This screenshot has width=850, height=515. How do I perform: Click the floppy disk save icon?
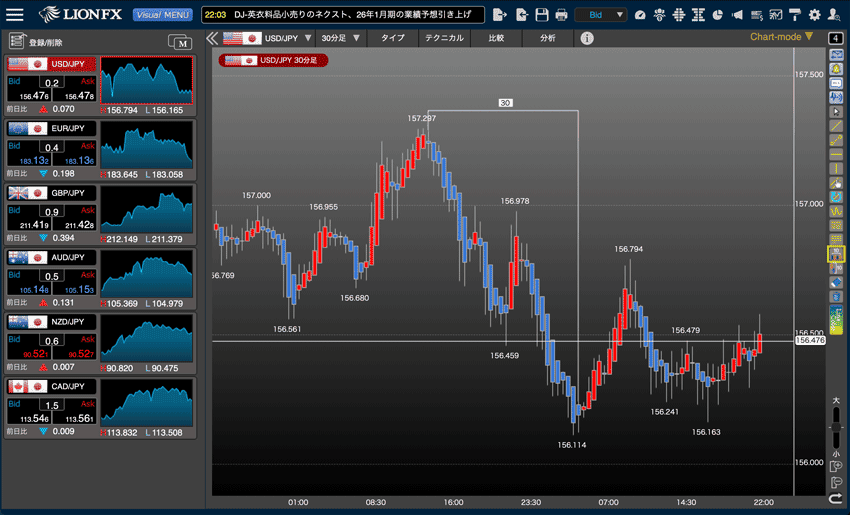[541, 15]
